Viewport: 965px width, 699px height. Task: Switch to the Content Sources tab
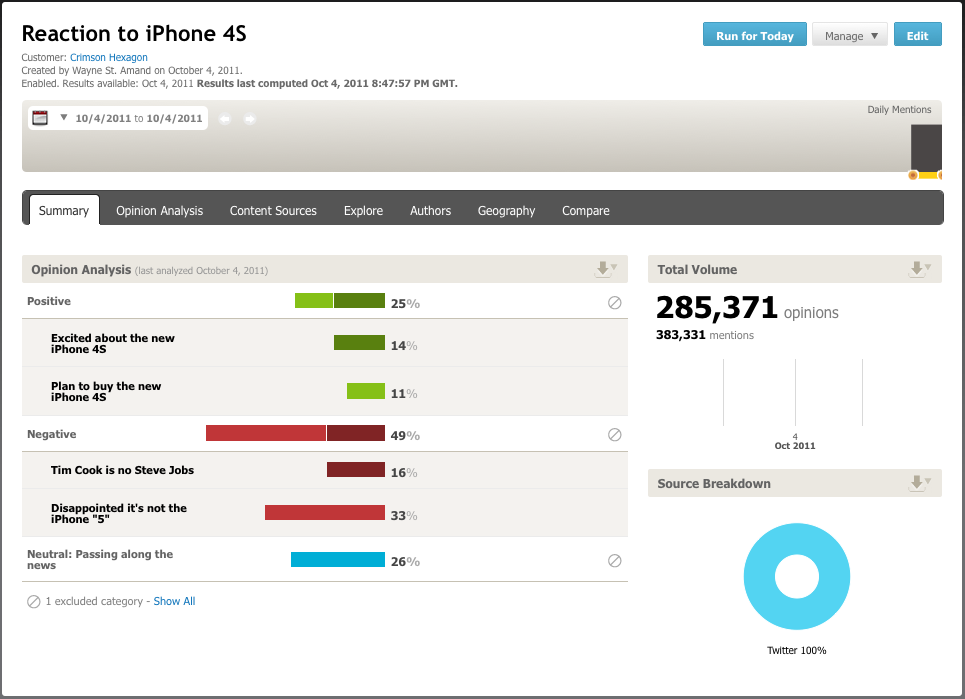(273, 210)
